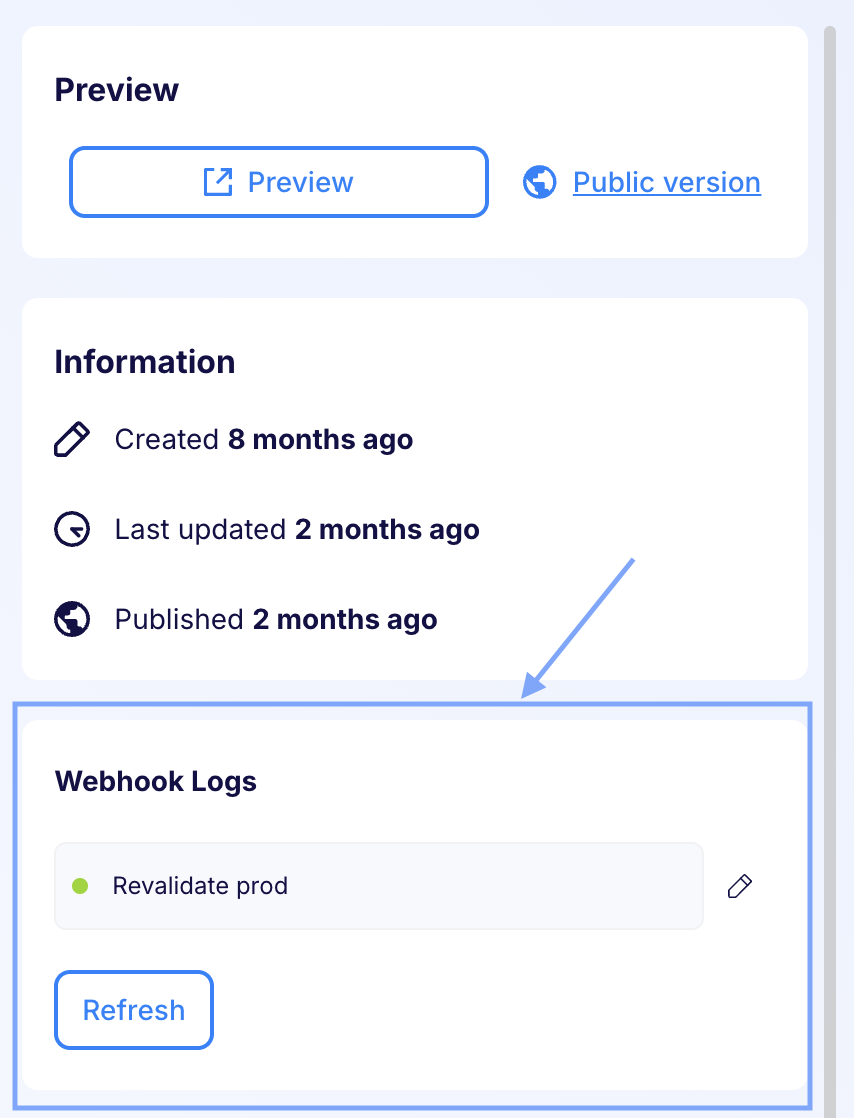
Task: Click the Information section heading
Action: tap(145, 361)
